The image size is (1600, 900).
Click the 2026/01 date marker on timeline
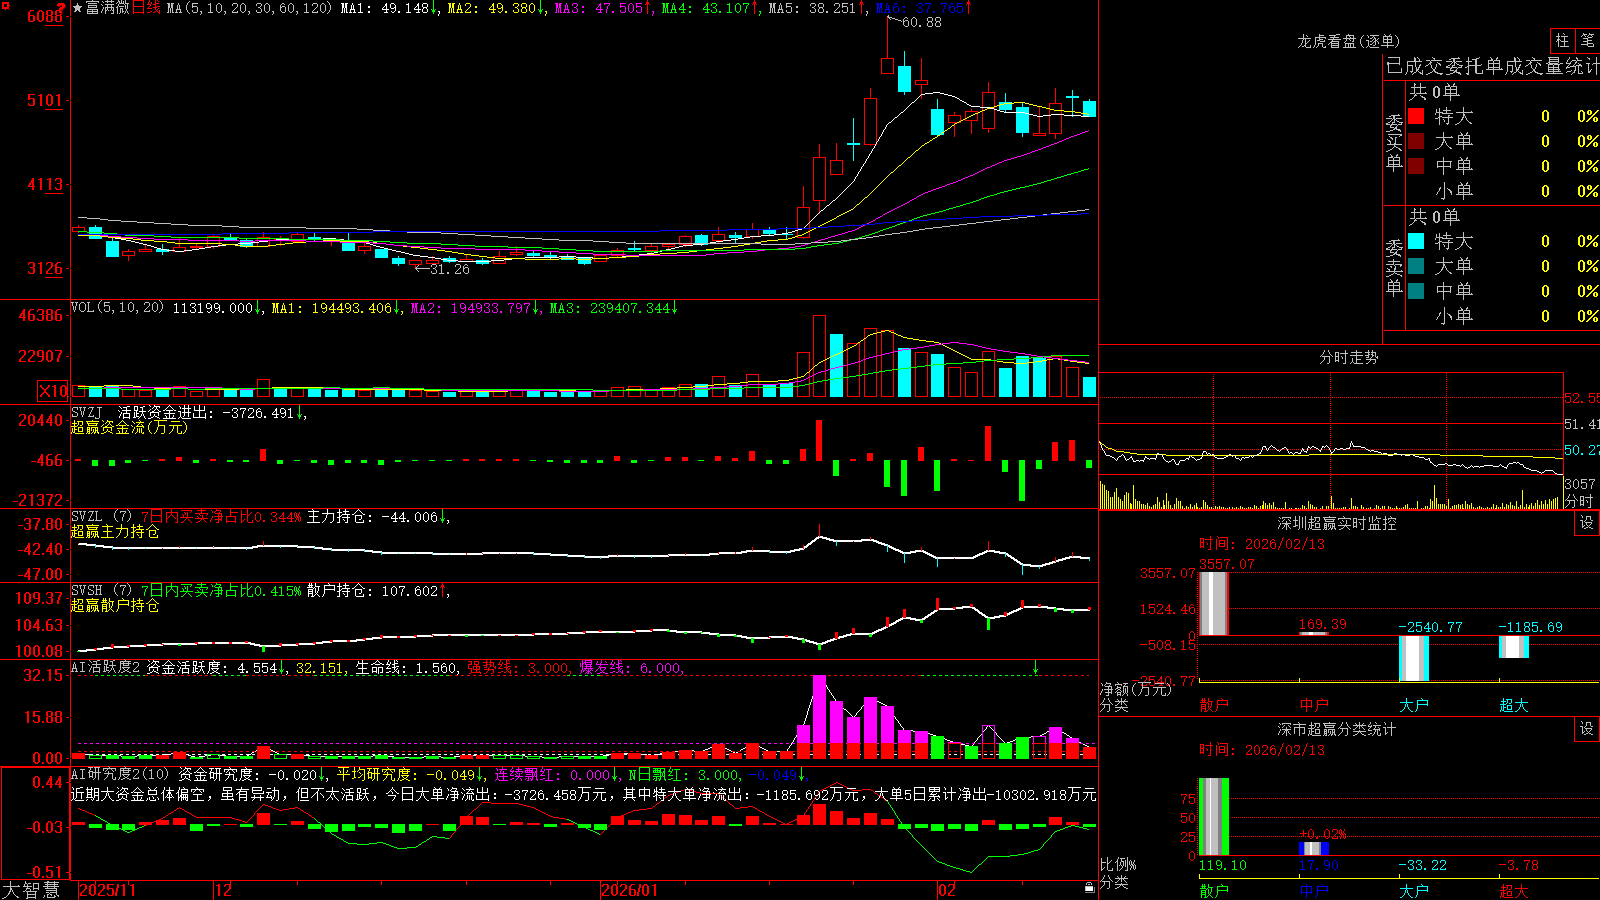tap(630, 890)
